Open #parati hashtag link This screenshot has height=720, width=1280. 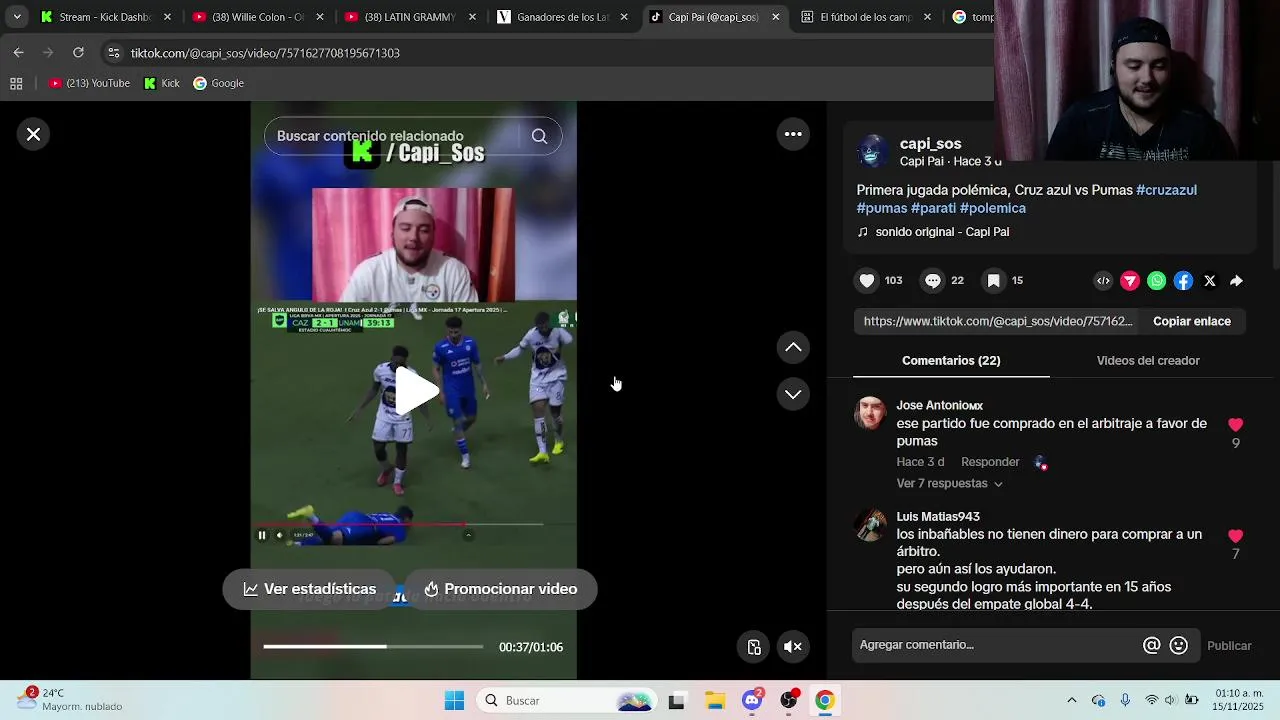point(933,208)
